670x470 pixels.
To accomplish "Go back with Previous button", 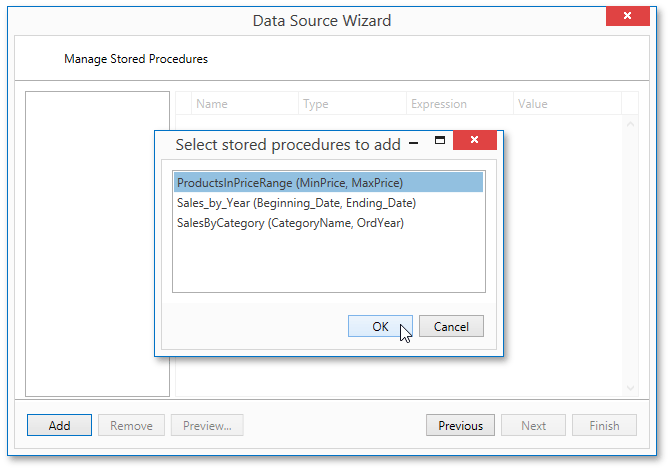I will [x=460, y=426].
